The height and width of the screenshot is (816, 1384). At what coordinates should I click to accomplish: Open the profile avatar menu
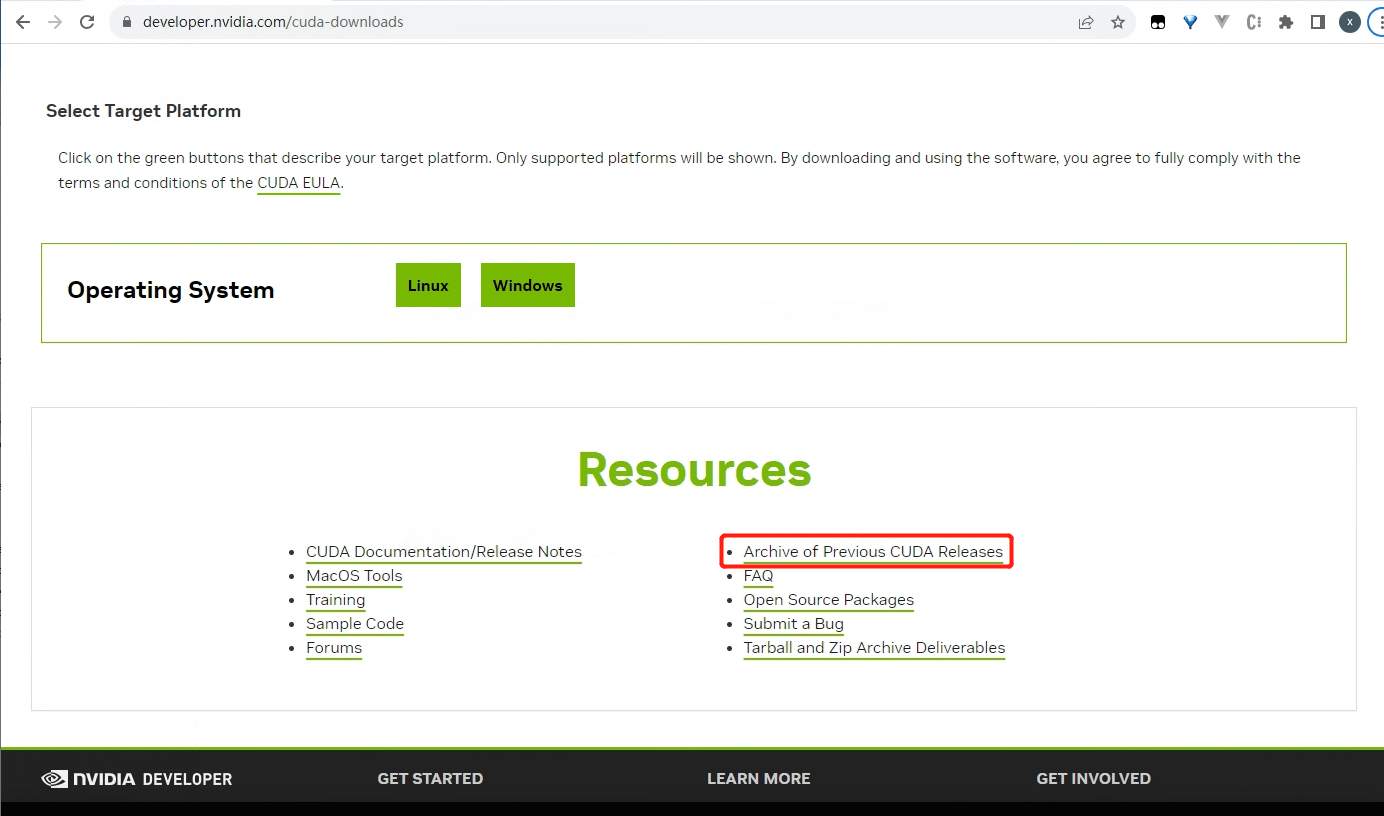coord(1350,22)
